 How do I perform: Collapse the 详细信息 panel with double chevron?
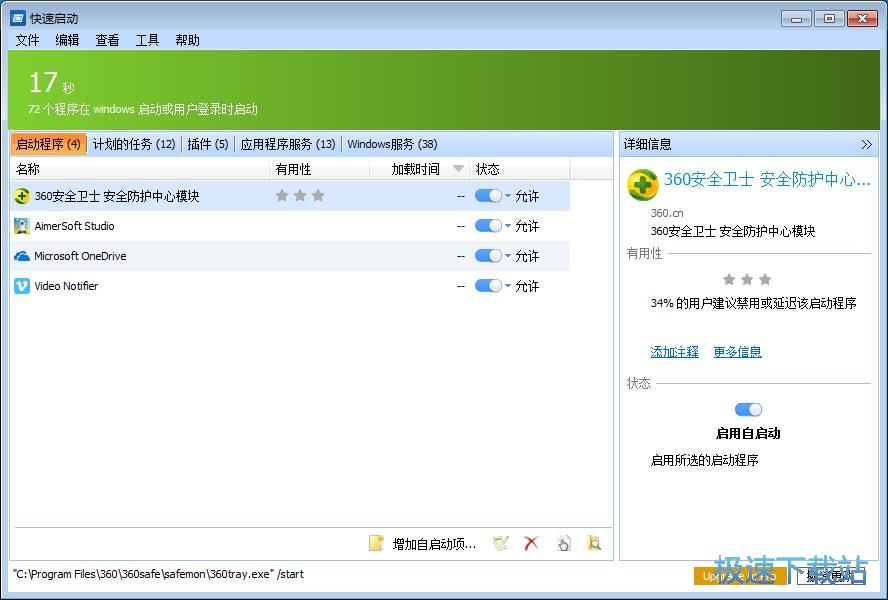(866, 144)
